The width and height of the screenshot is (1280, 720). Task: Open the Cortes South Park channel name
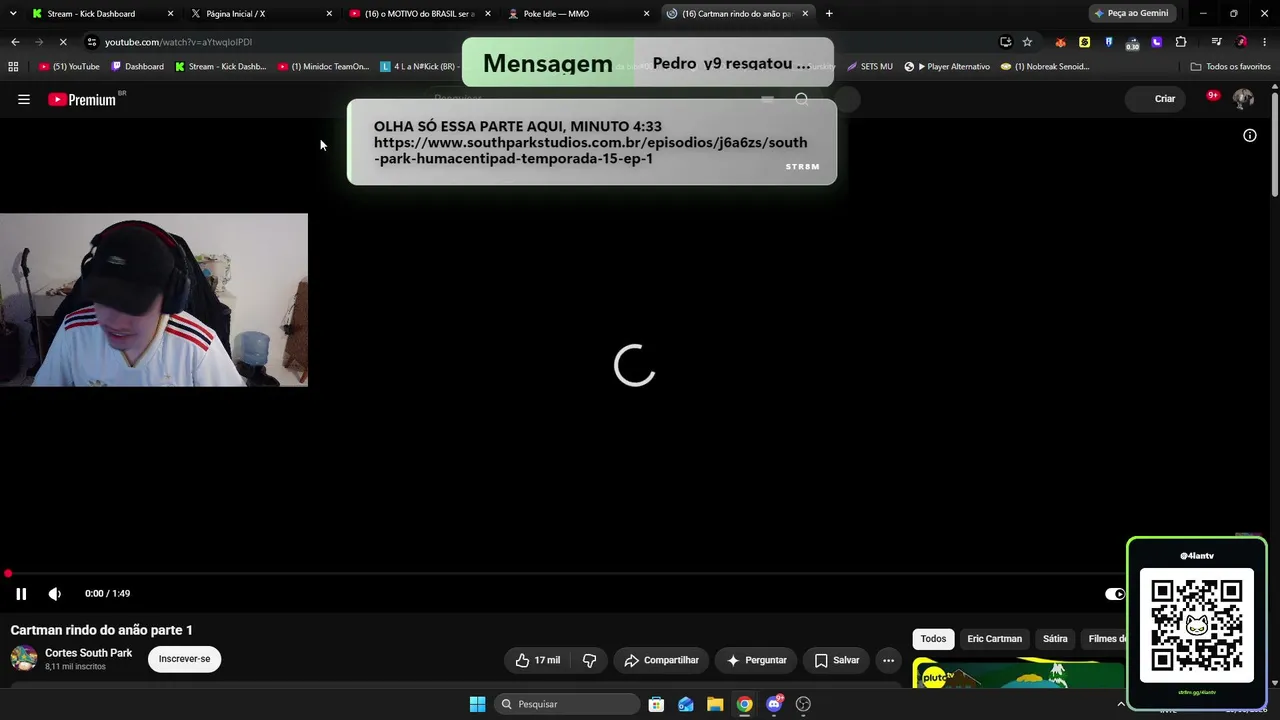[x=88, y=653]
